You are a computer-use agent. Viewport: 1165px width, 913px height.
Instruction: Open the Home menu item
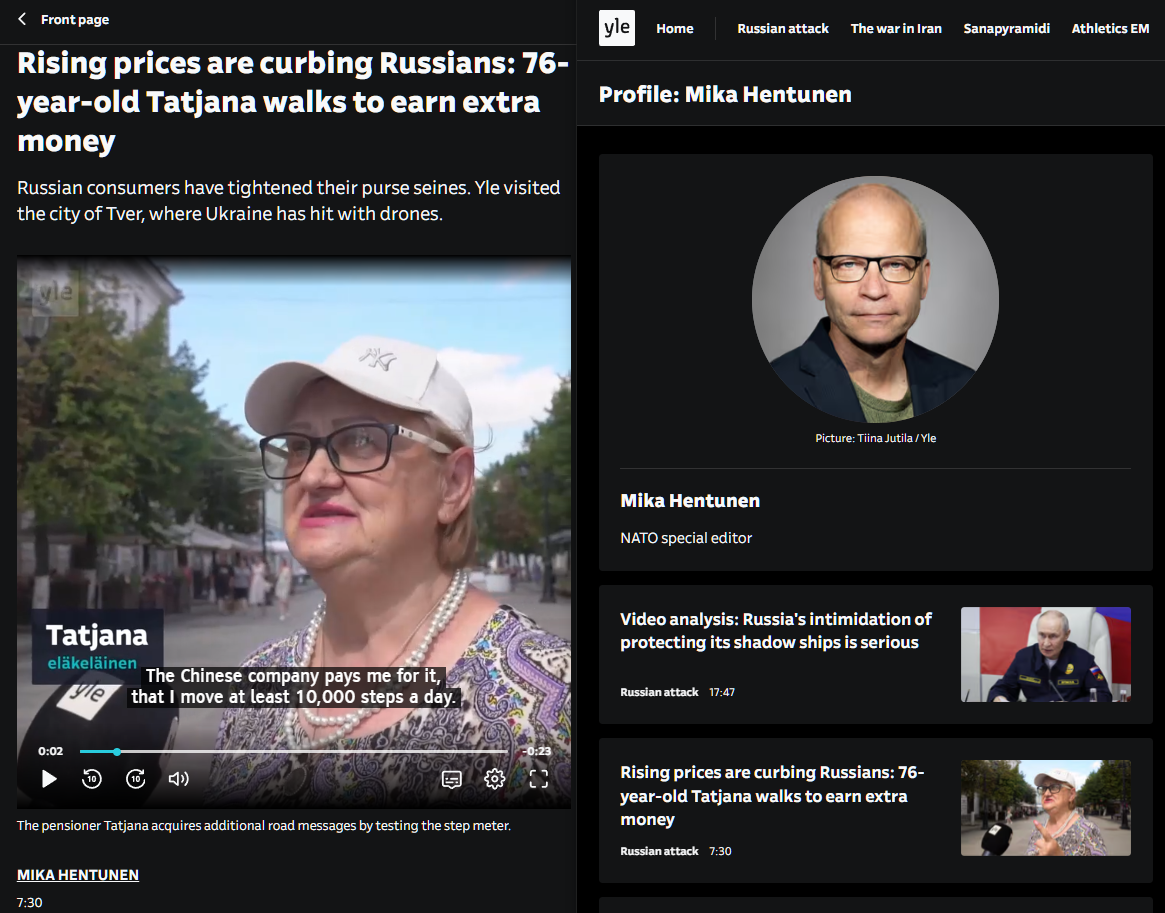tap(675, 28)
